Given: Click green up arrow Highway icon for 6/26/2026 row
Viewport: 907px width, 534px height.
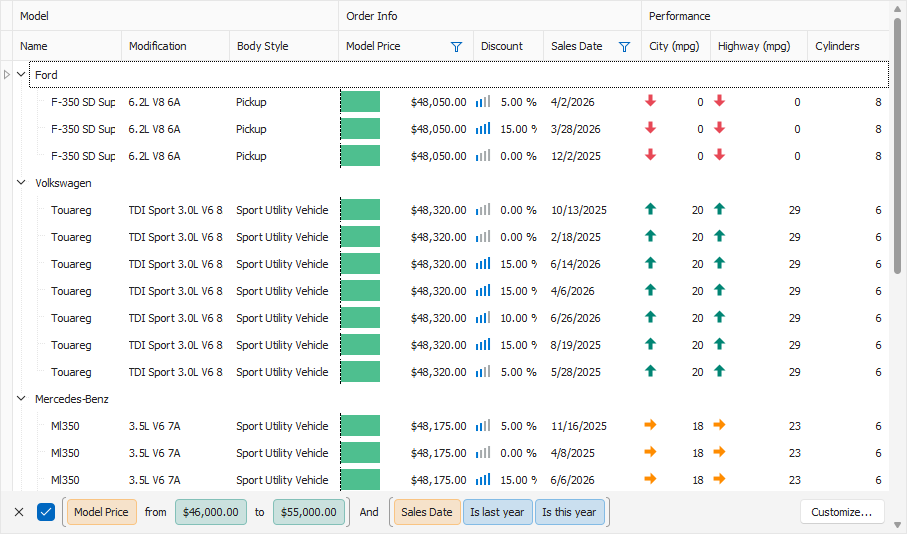Looking at the screenshot, I should coord(719,317).
